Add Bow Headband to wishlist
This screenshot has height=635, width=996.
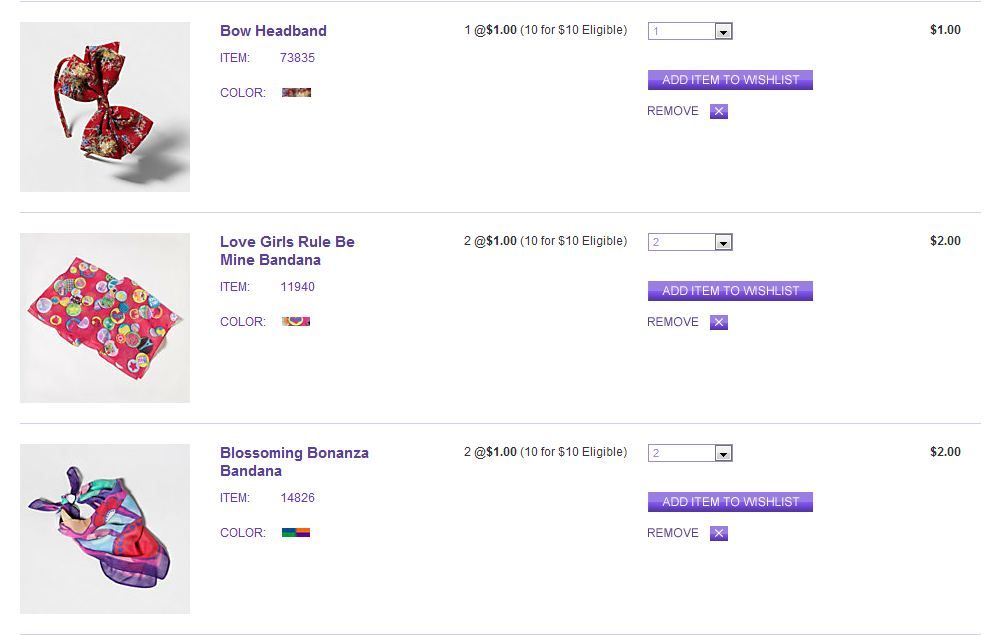click(730, 80)
